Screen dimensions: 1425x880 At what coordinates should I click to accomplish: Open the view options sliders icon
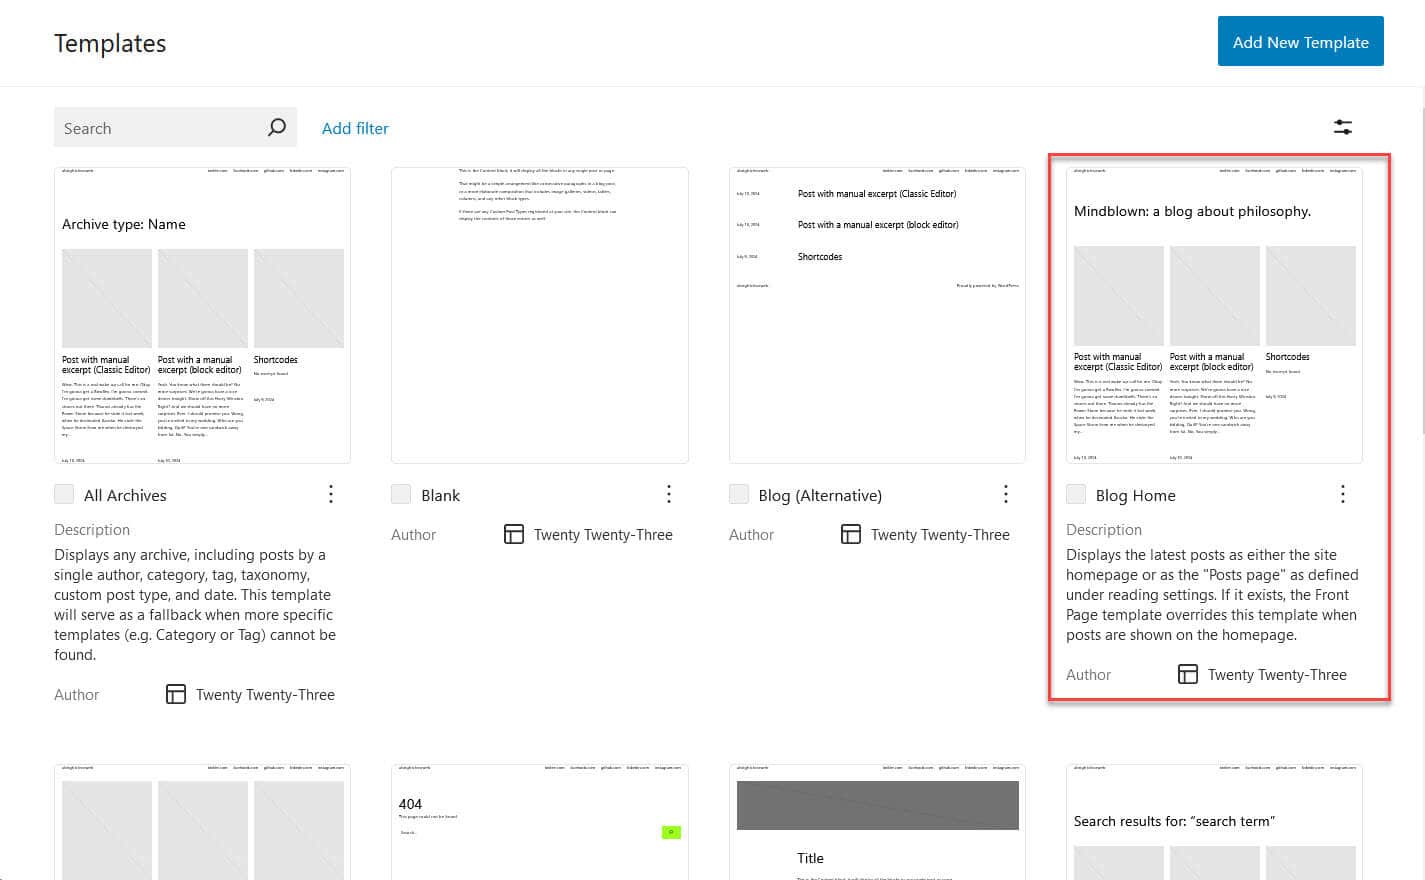click(1342, 127)
